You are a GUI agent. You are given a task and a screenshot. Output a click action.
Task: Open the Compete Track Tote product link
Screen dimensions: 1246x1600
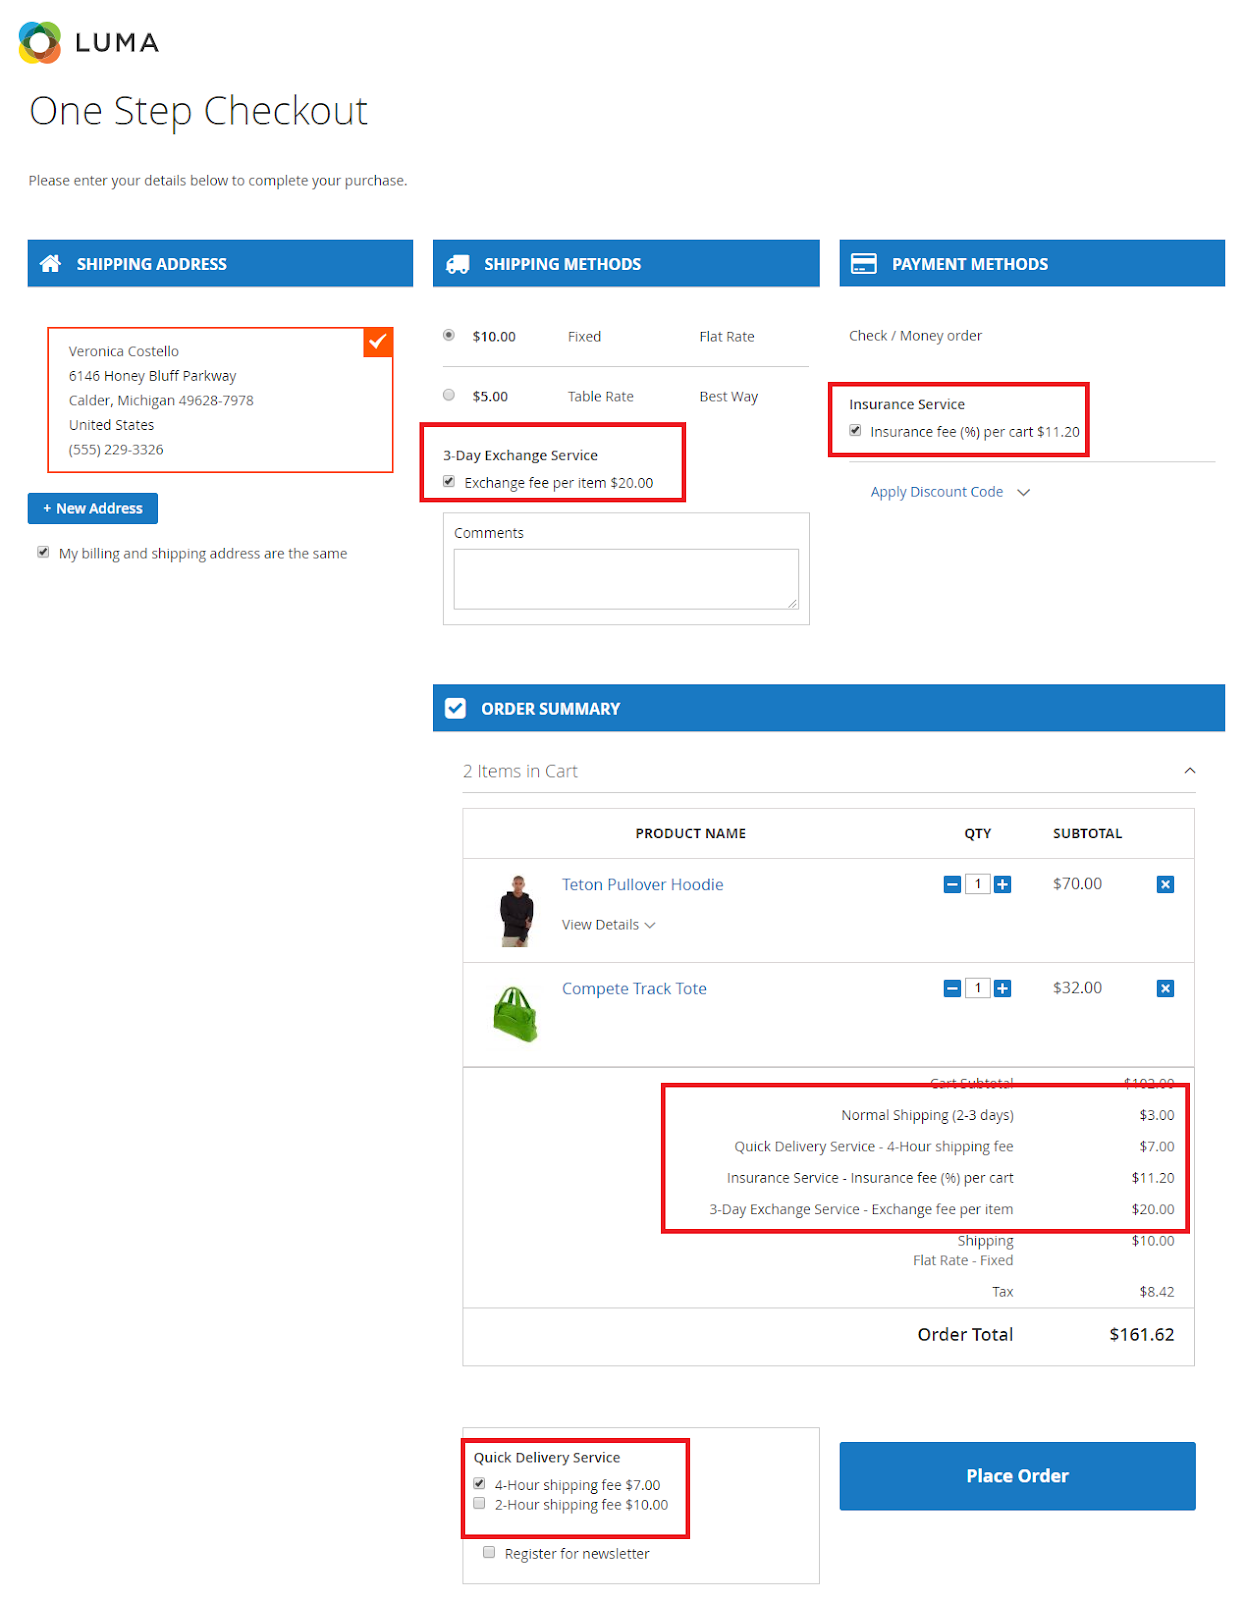tap(634, 988)
